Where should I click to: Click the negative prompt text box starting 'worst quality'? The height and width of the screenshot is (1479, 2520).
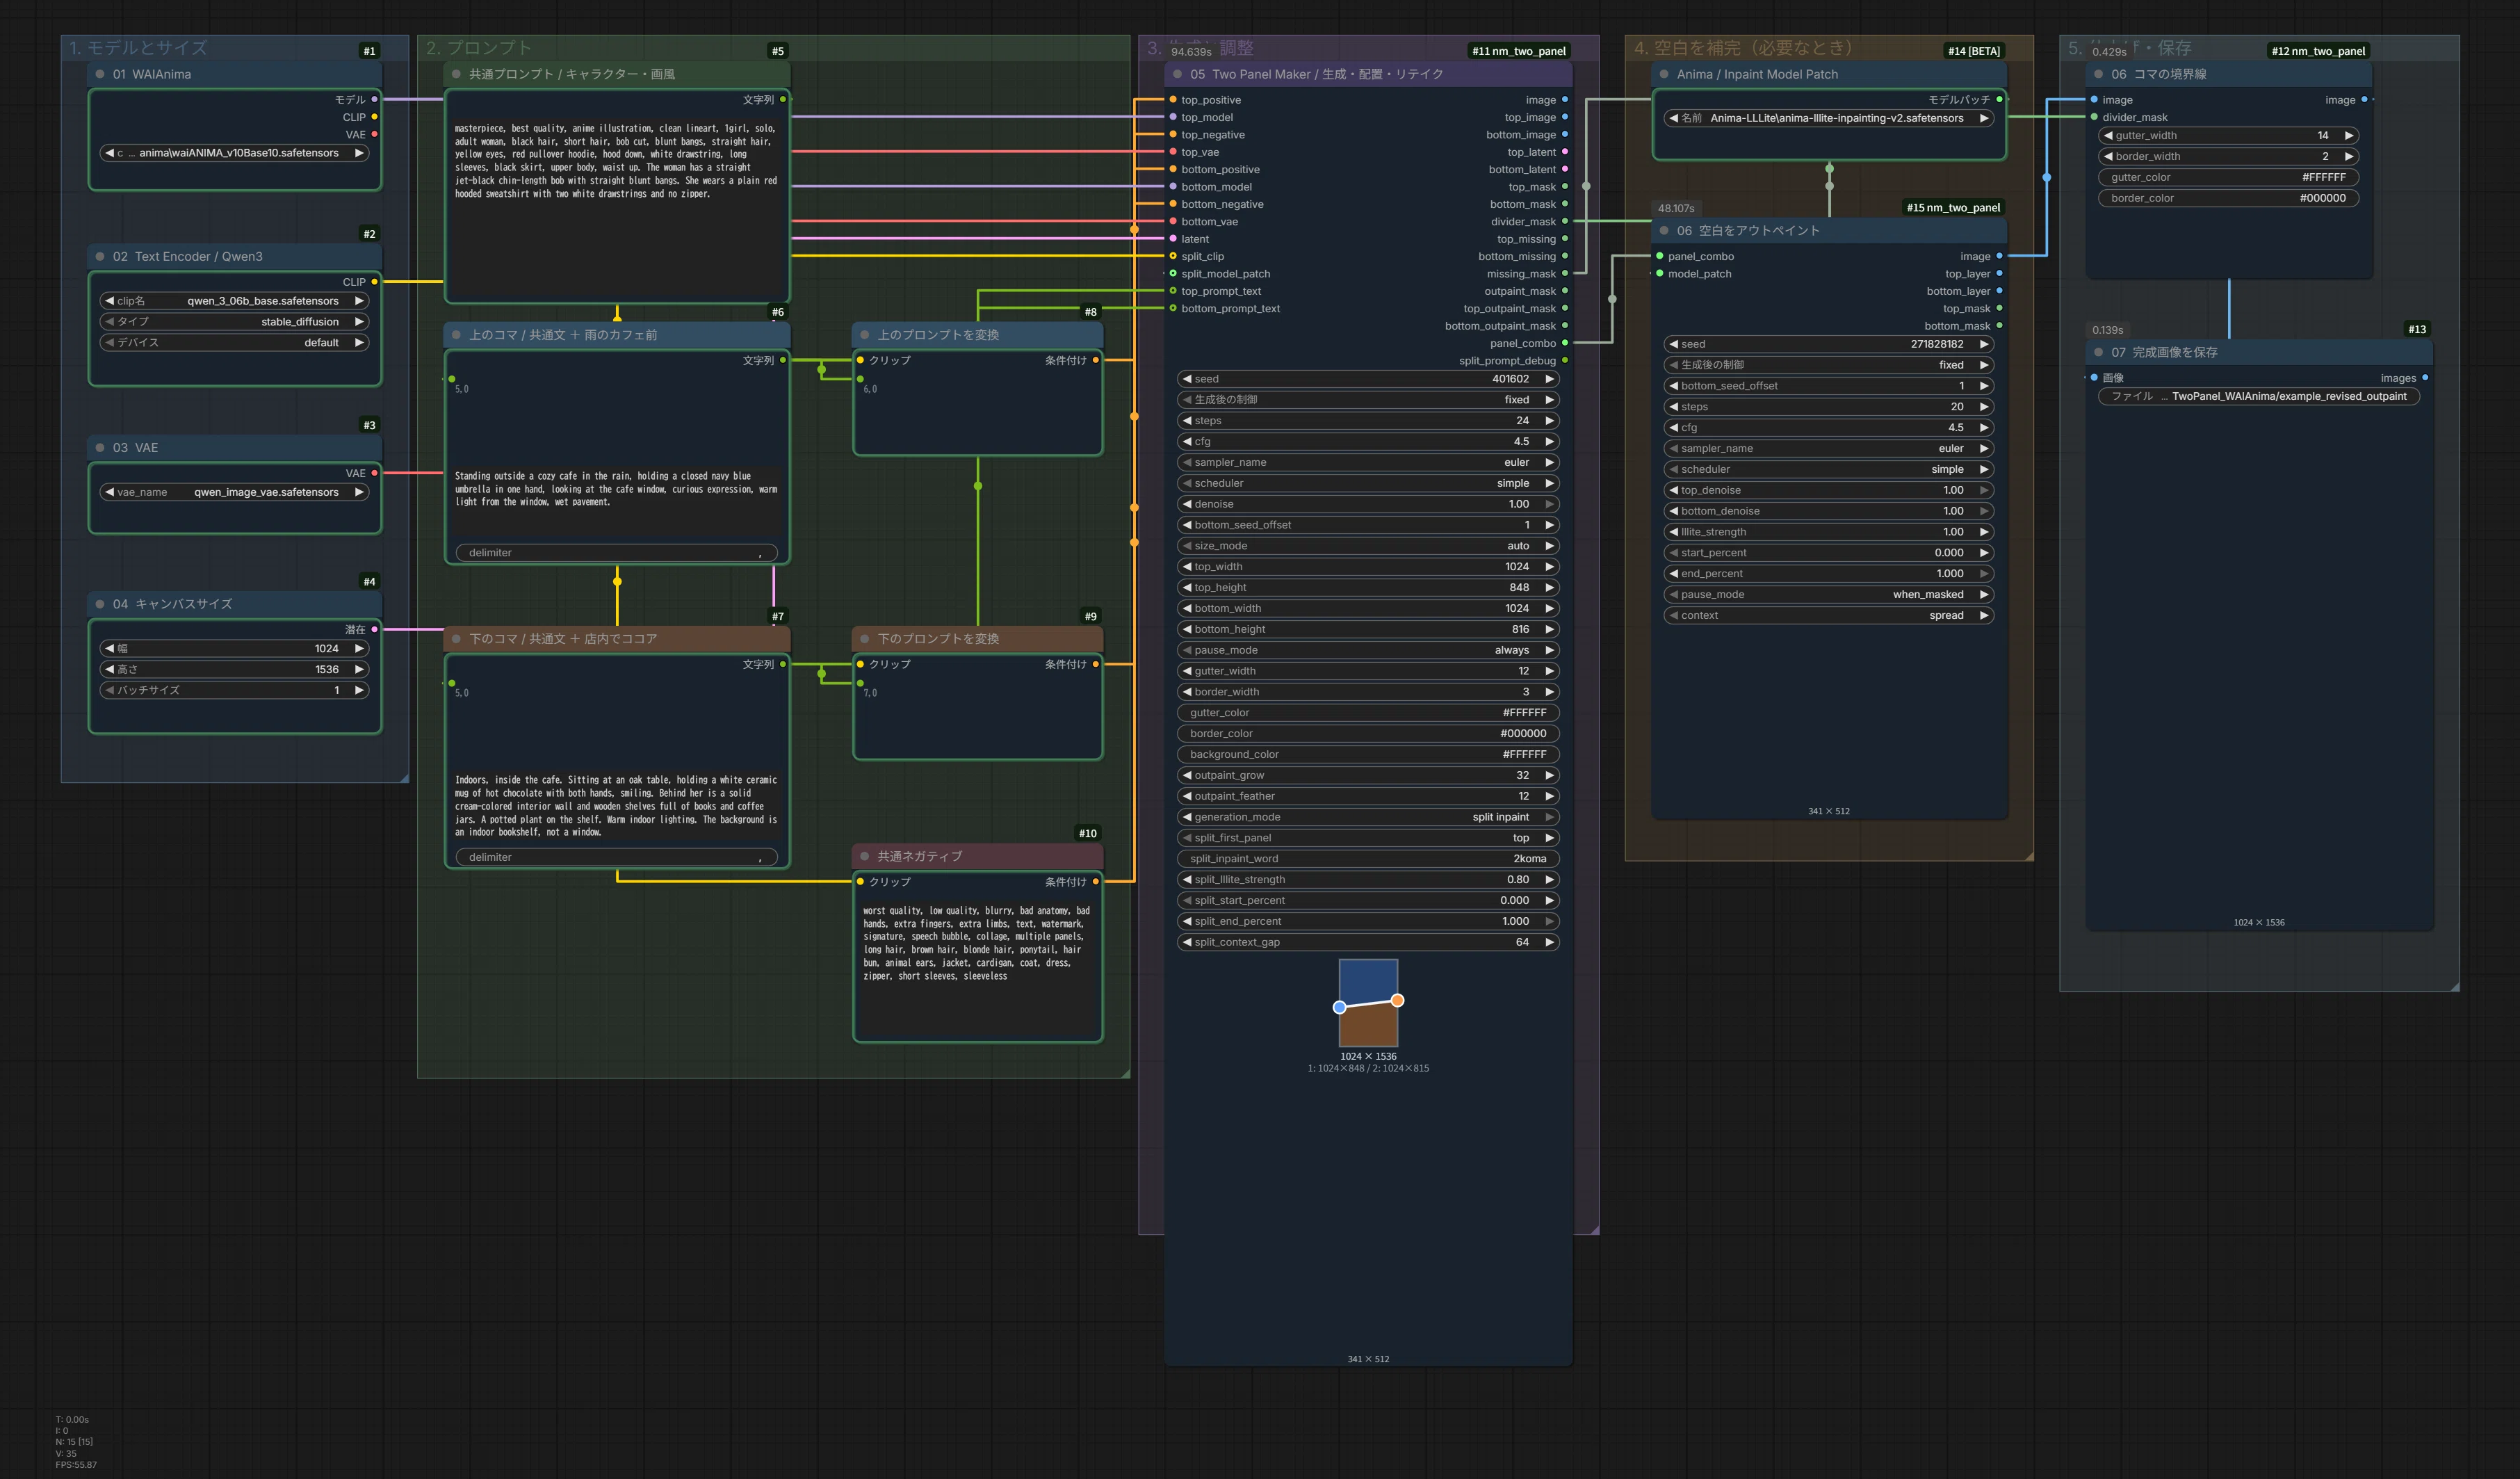(x=977, y=968)
